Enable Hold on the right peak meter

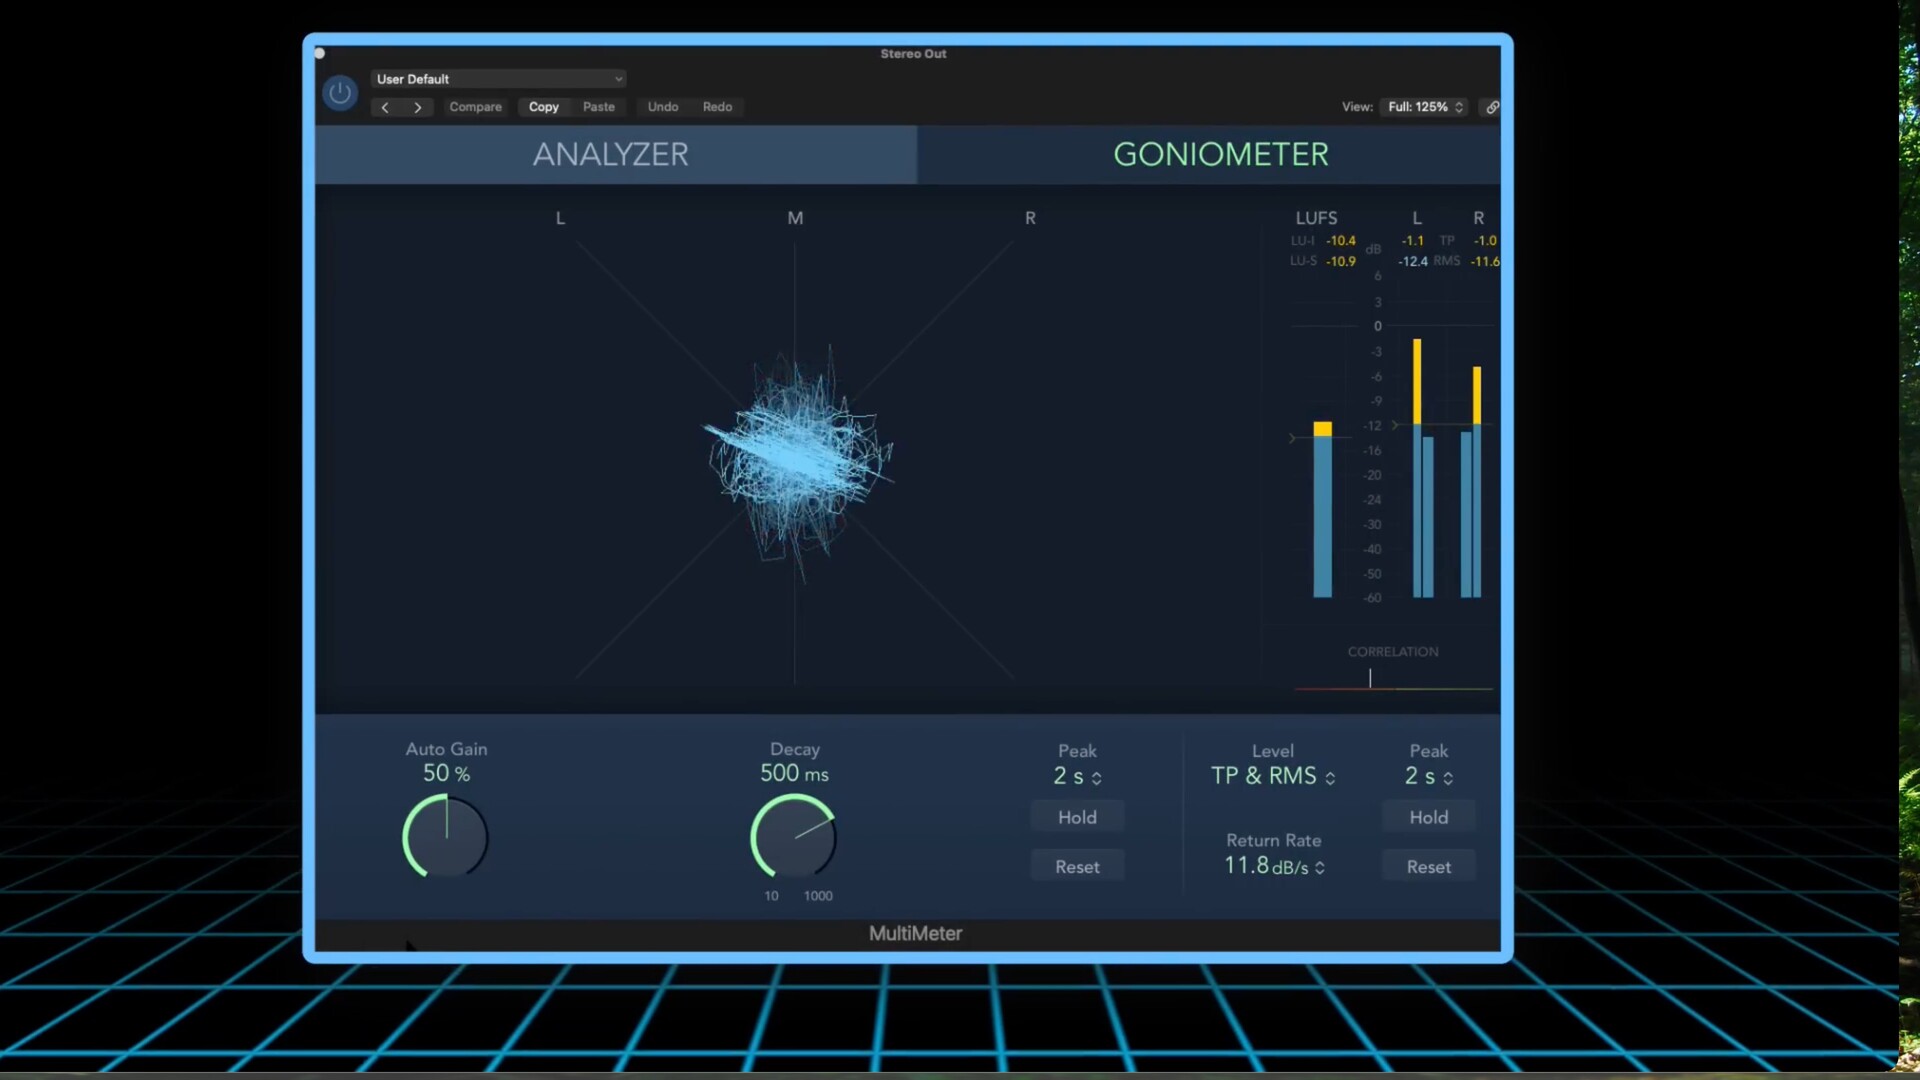click(1427, 816)
